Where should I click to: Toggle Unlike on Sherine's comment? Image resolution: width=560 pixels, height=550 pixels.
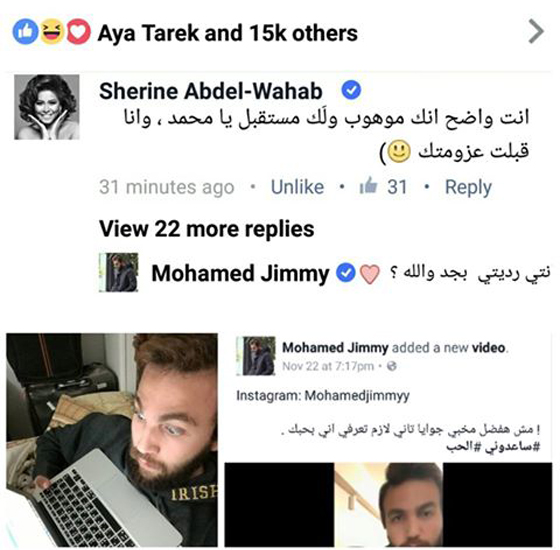tap(297, 187)
